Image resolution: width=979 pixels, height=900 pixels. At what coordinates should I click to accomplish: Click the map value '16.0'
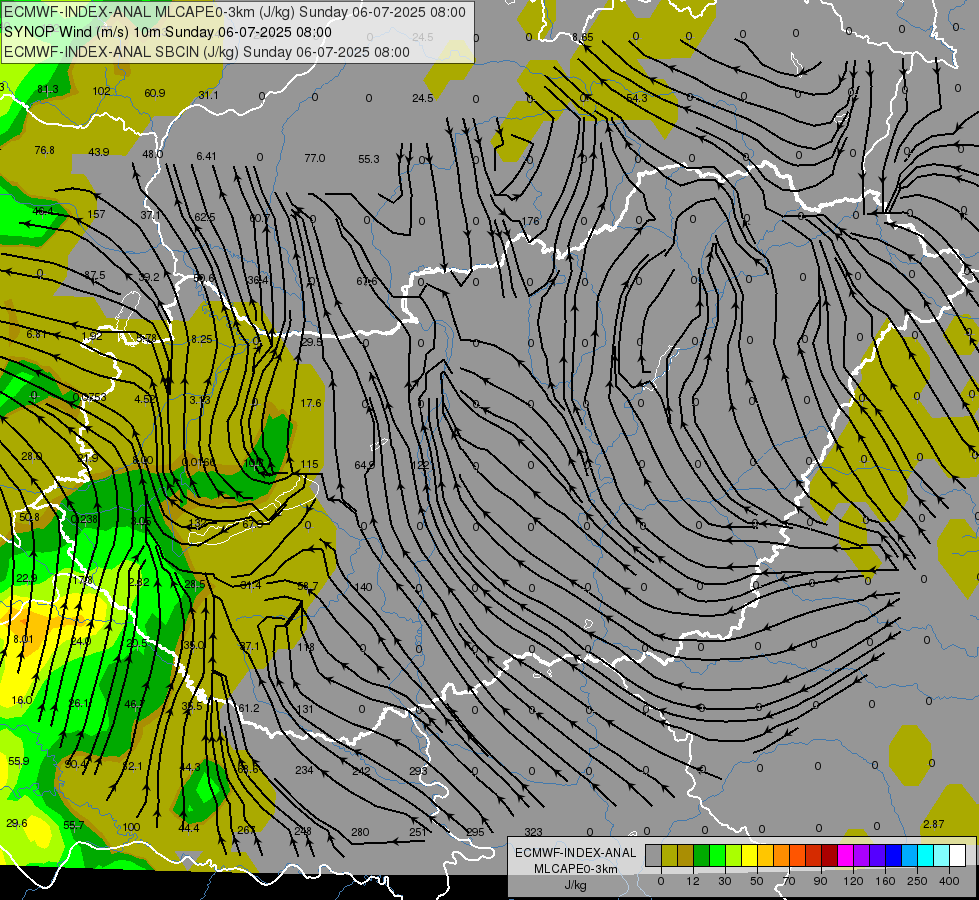click(x=22, y=700)
